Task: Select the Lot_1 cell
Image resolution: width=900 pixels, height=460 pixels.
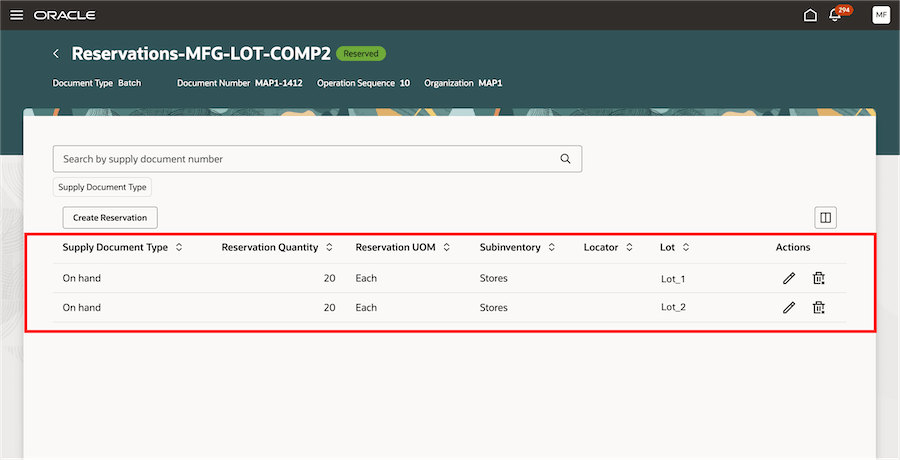Action: (x=673, y=279)
